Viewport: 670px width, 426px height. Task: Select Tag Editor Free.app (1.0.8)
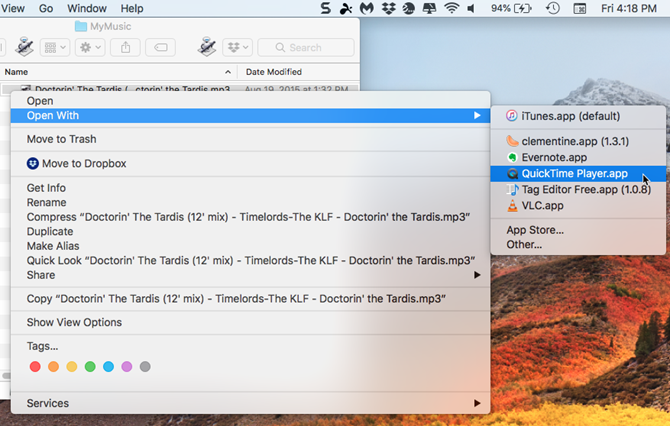[x=578, y=189]
